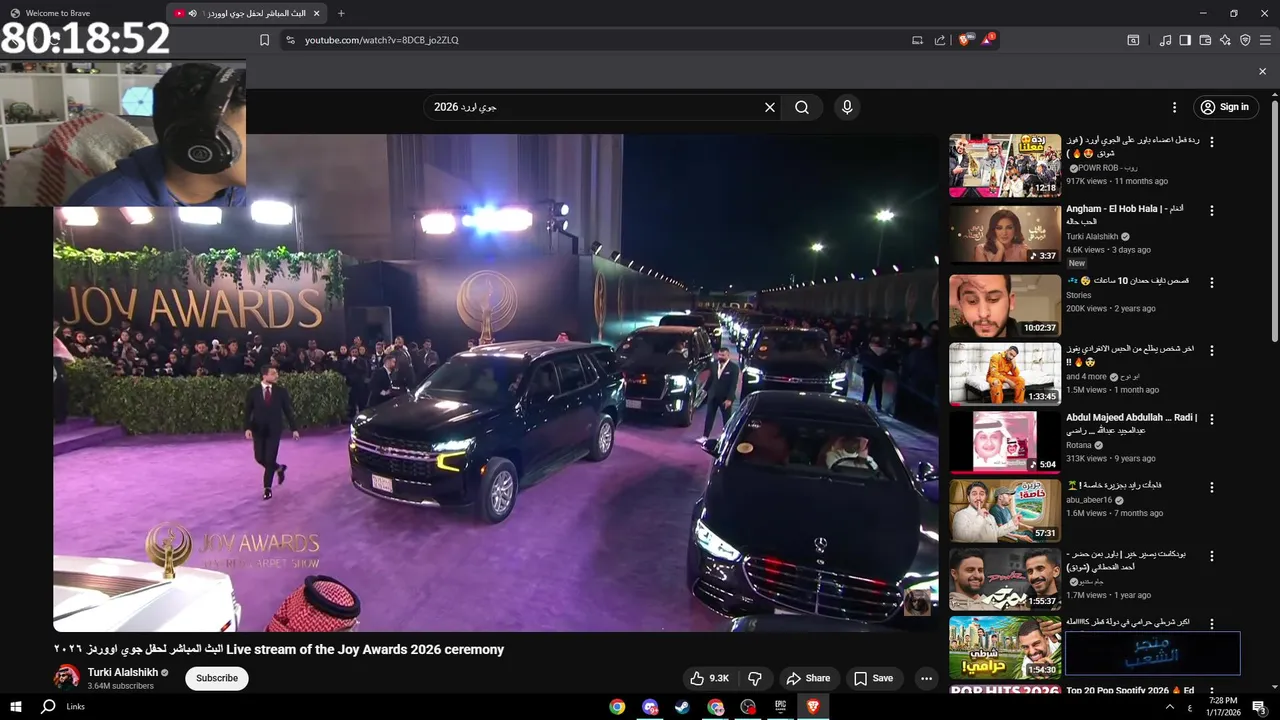Close the infobar below the toolbar
1280x720 pixels.
coord(1262,71)
